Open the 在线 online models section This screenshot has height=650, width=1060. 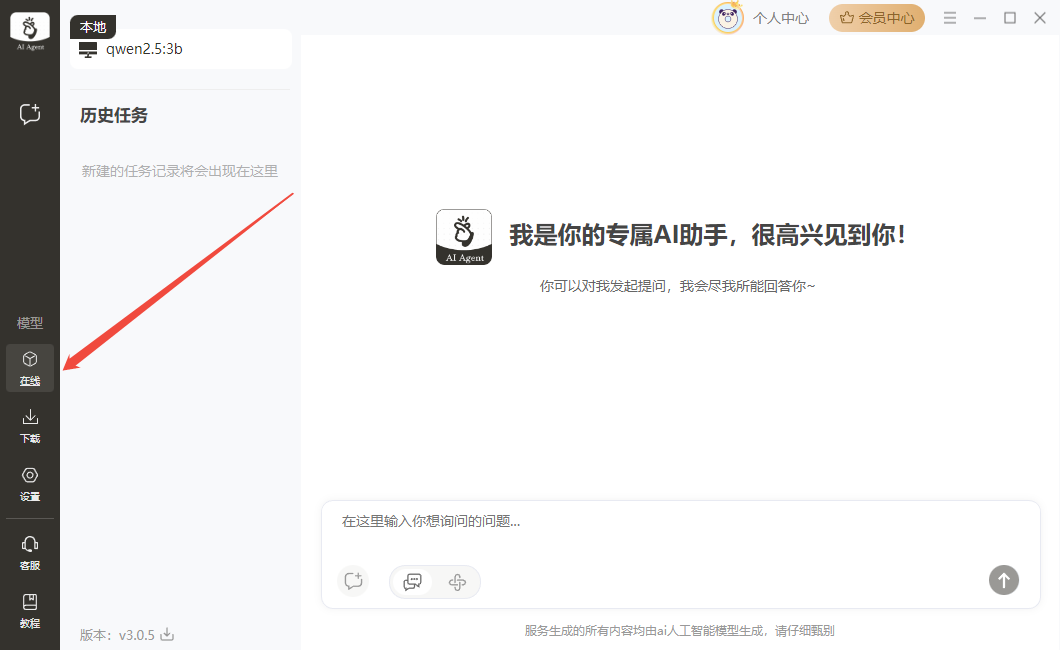click(x=30, y=367)
